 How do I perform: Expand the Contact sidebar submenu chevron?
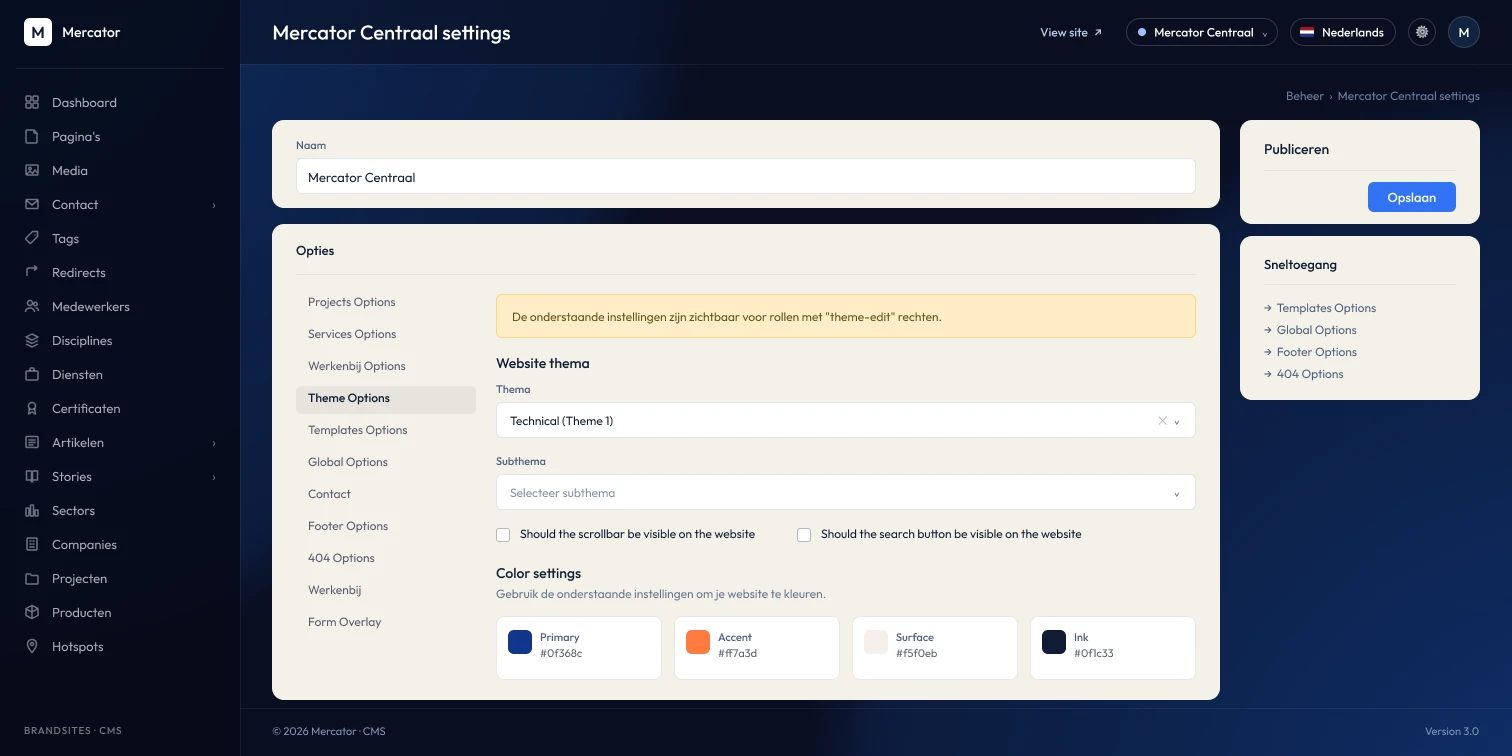coord(214,205)
